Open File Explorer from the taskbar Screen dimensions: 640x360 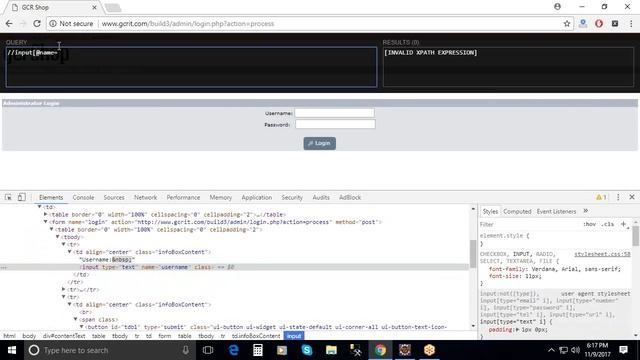(x=331, y=350)
